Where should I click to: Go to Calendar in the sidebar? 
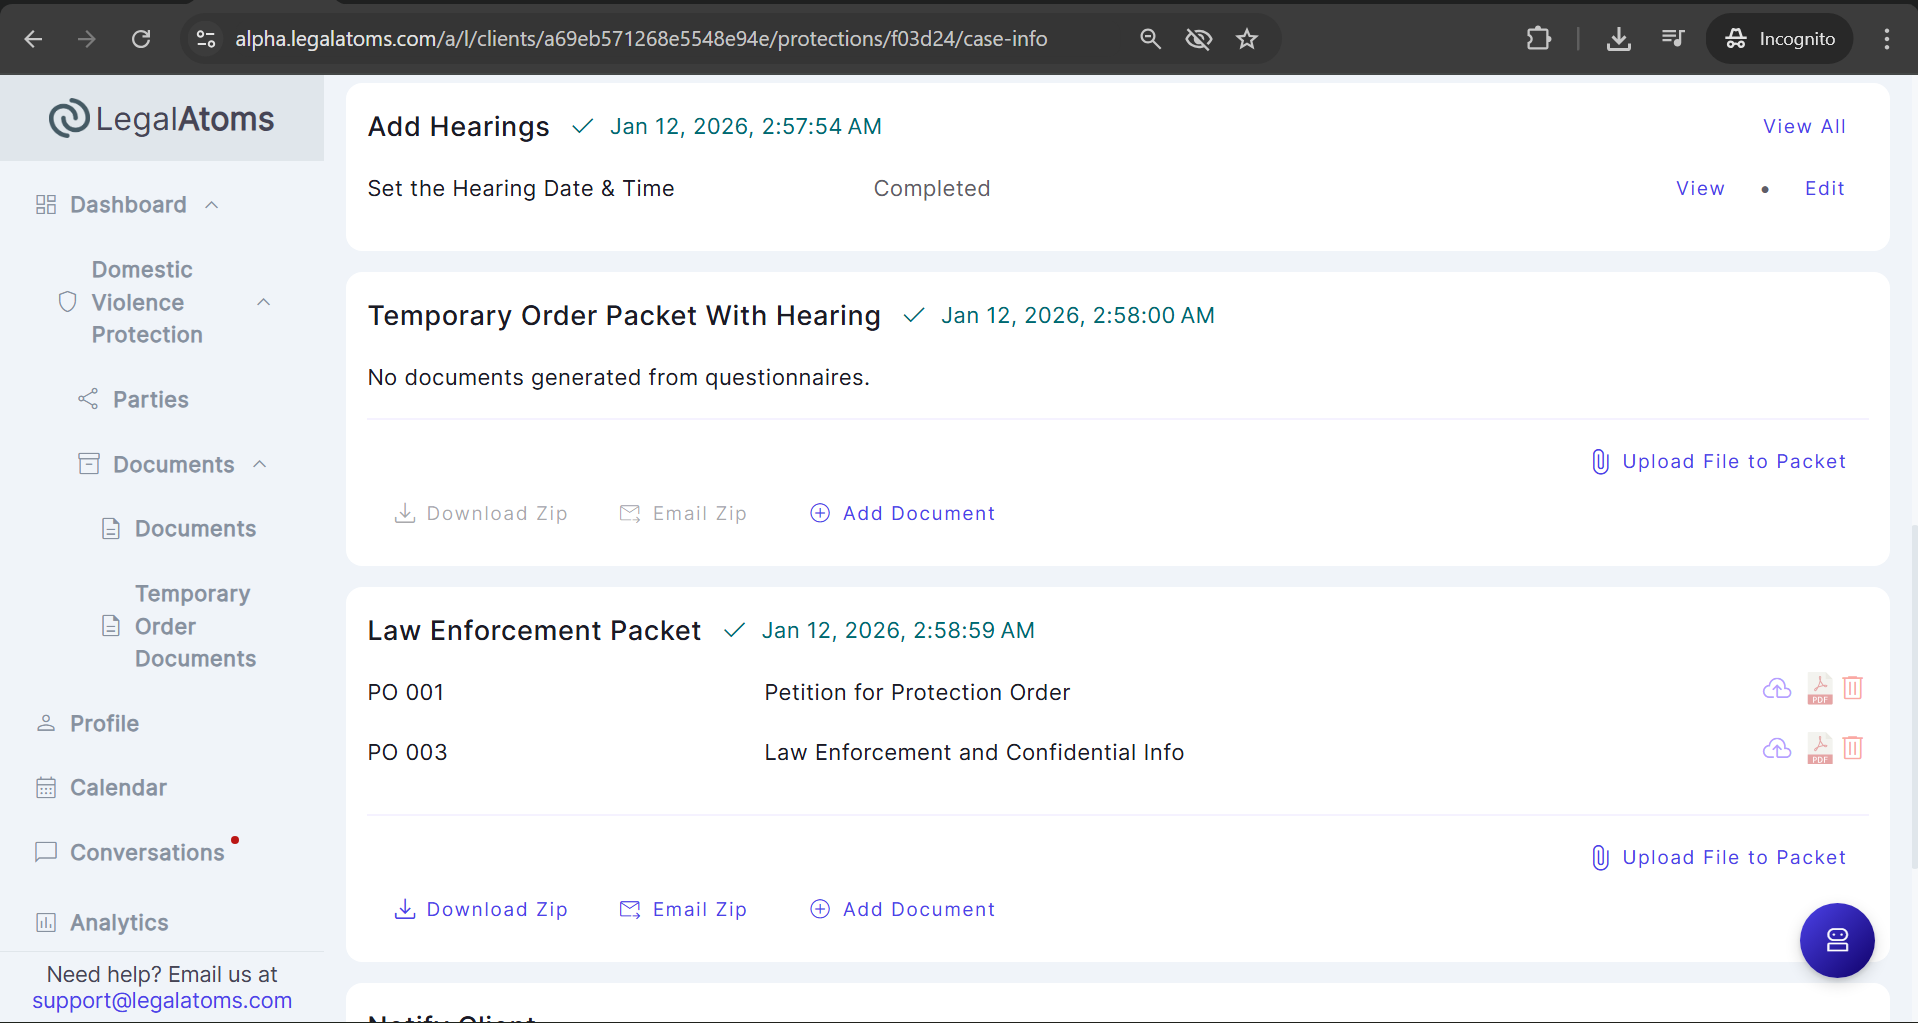coord(118,788)
